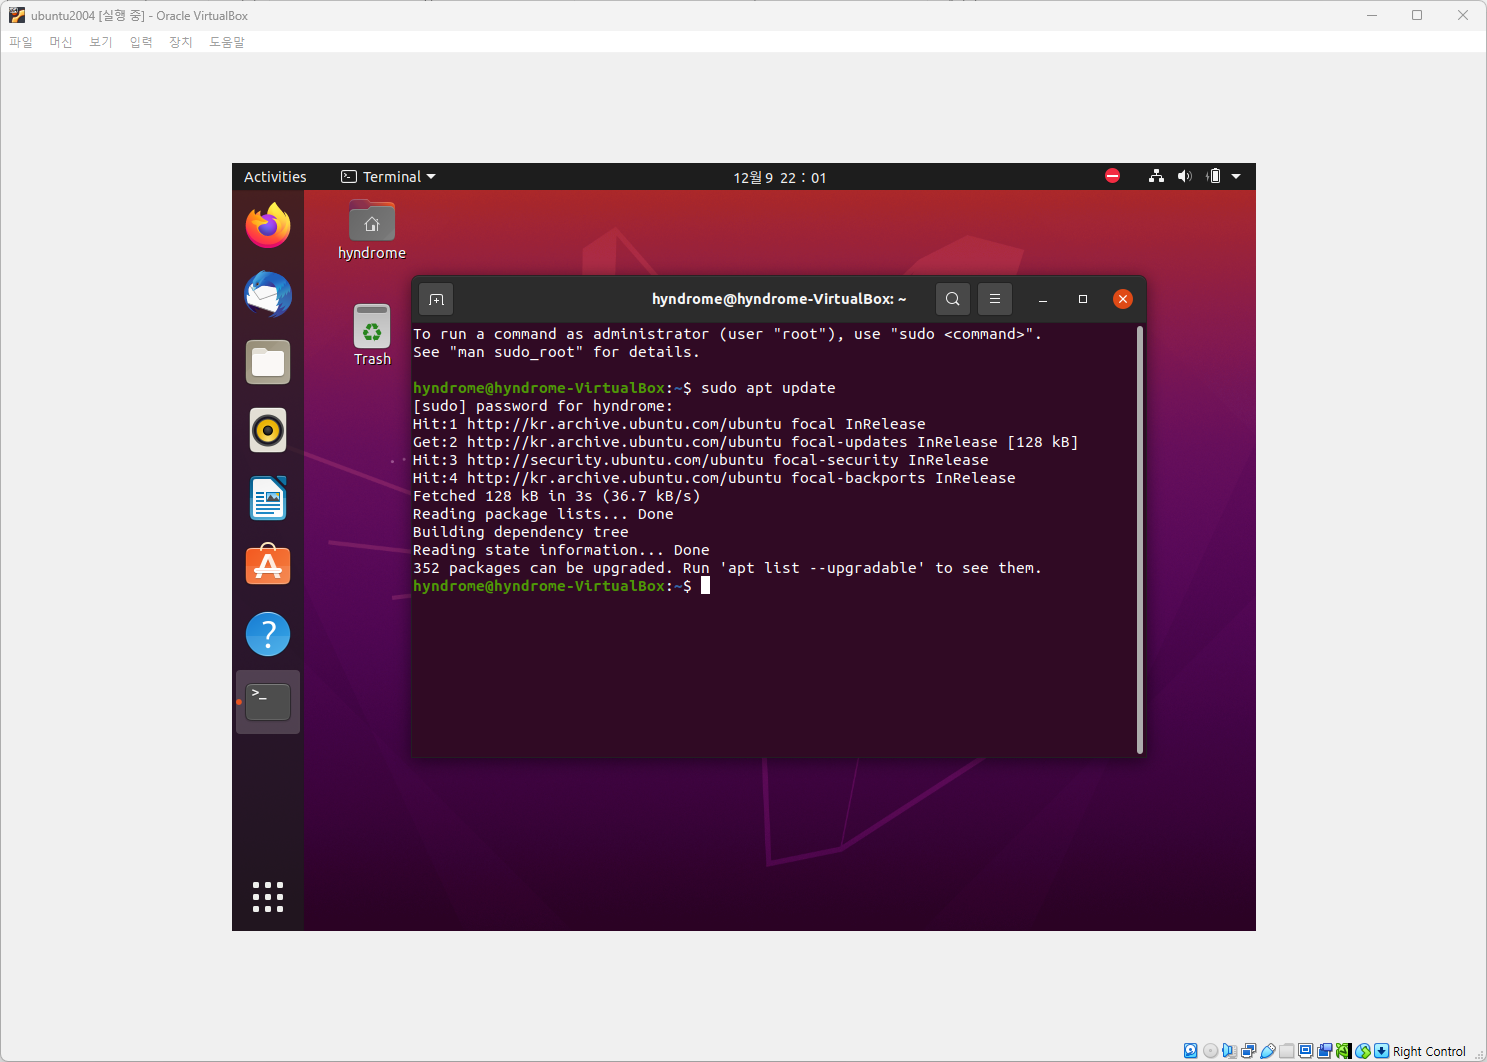Open the clock and calendar in top bar
1487x1062 pixels.
780,177
